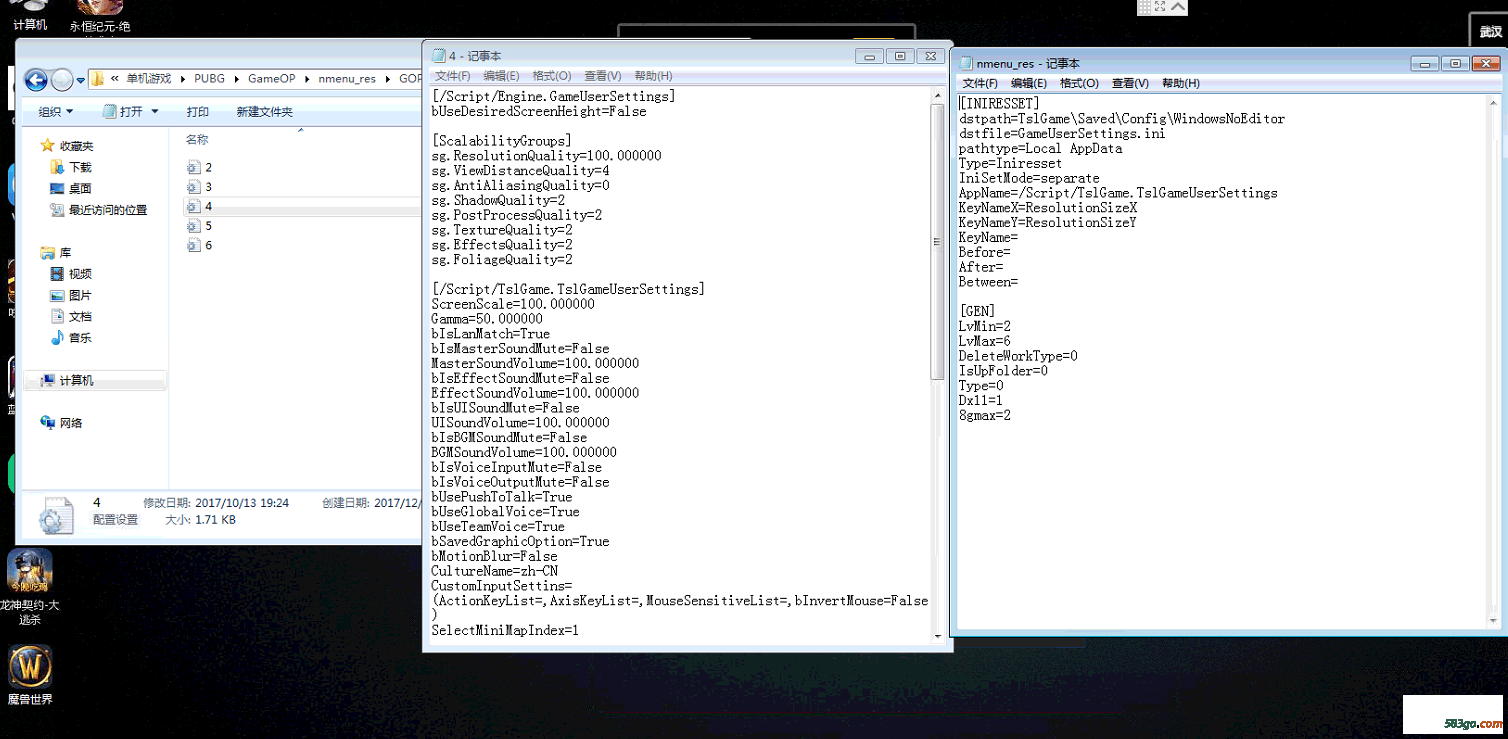This screenshot has height=739, width=1508.
Task: Select 计算机 in the navigation pane
Action: point(76,381)
